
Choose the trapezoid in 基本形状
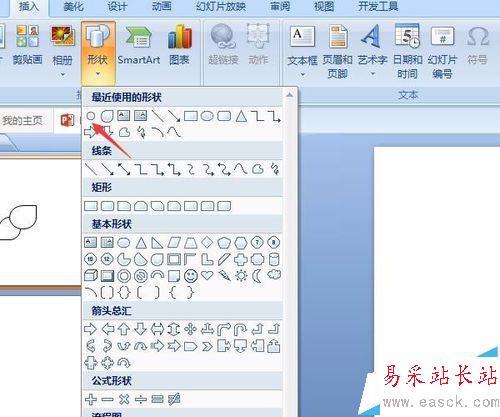pyautogui.click(x=191, y=243)
